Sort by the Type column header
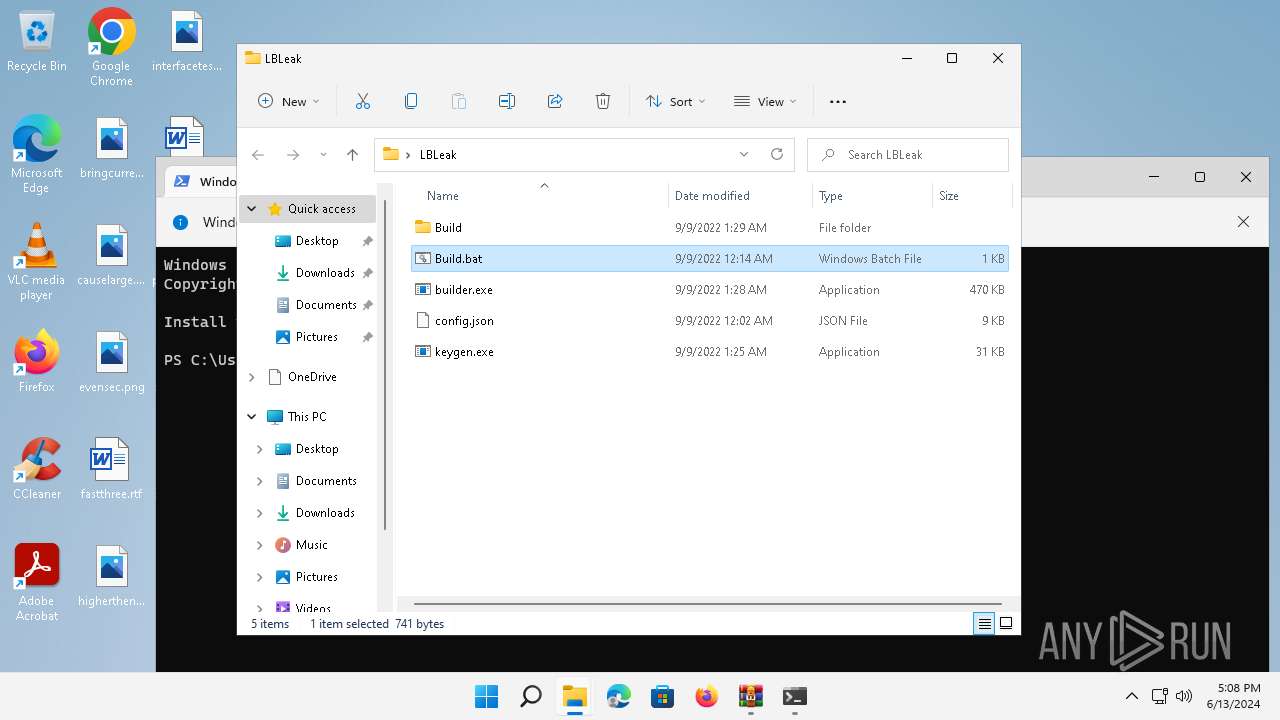The image size is (1280, 720). [871, 196]
